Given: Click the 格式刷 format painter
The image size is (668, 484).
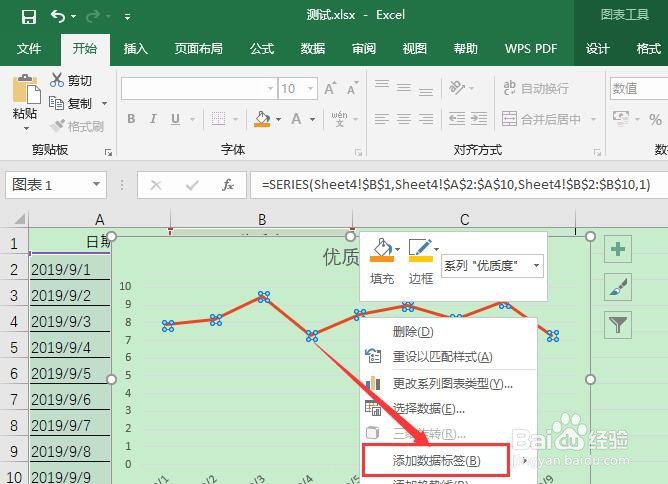Looking at the screenshot, I should [x=77, y=126].
